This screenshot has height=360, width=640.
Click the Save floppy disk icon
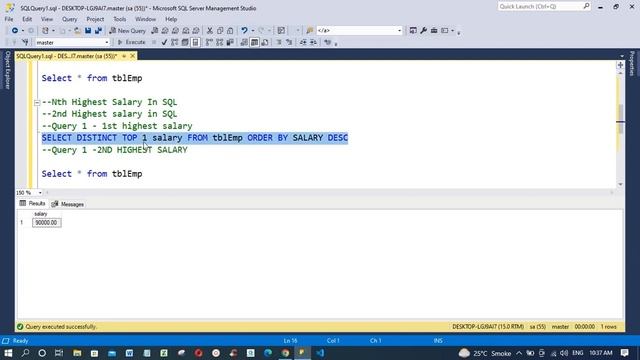[88, 31]
